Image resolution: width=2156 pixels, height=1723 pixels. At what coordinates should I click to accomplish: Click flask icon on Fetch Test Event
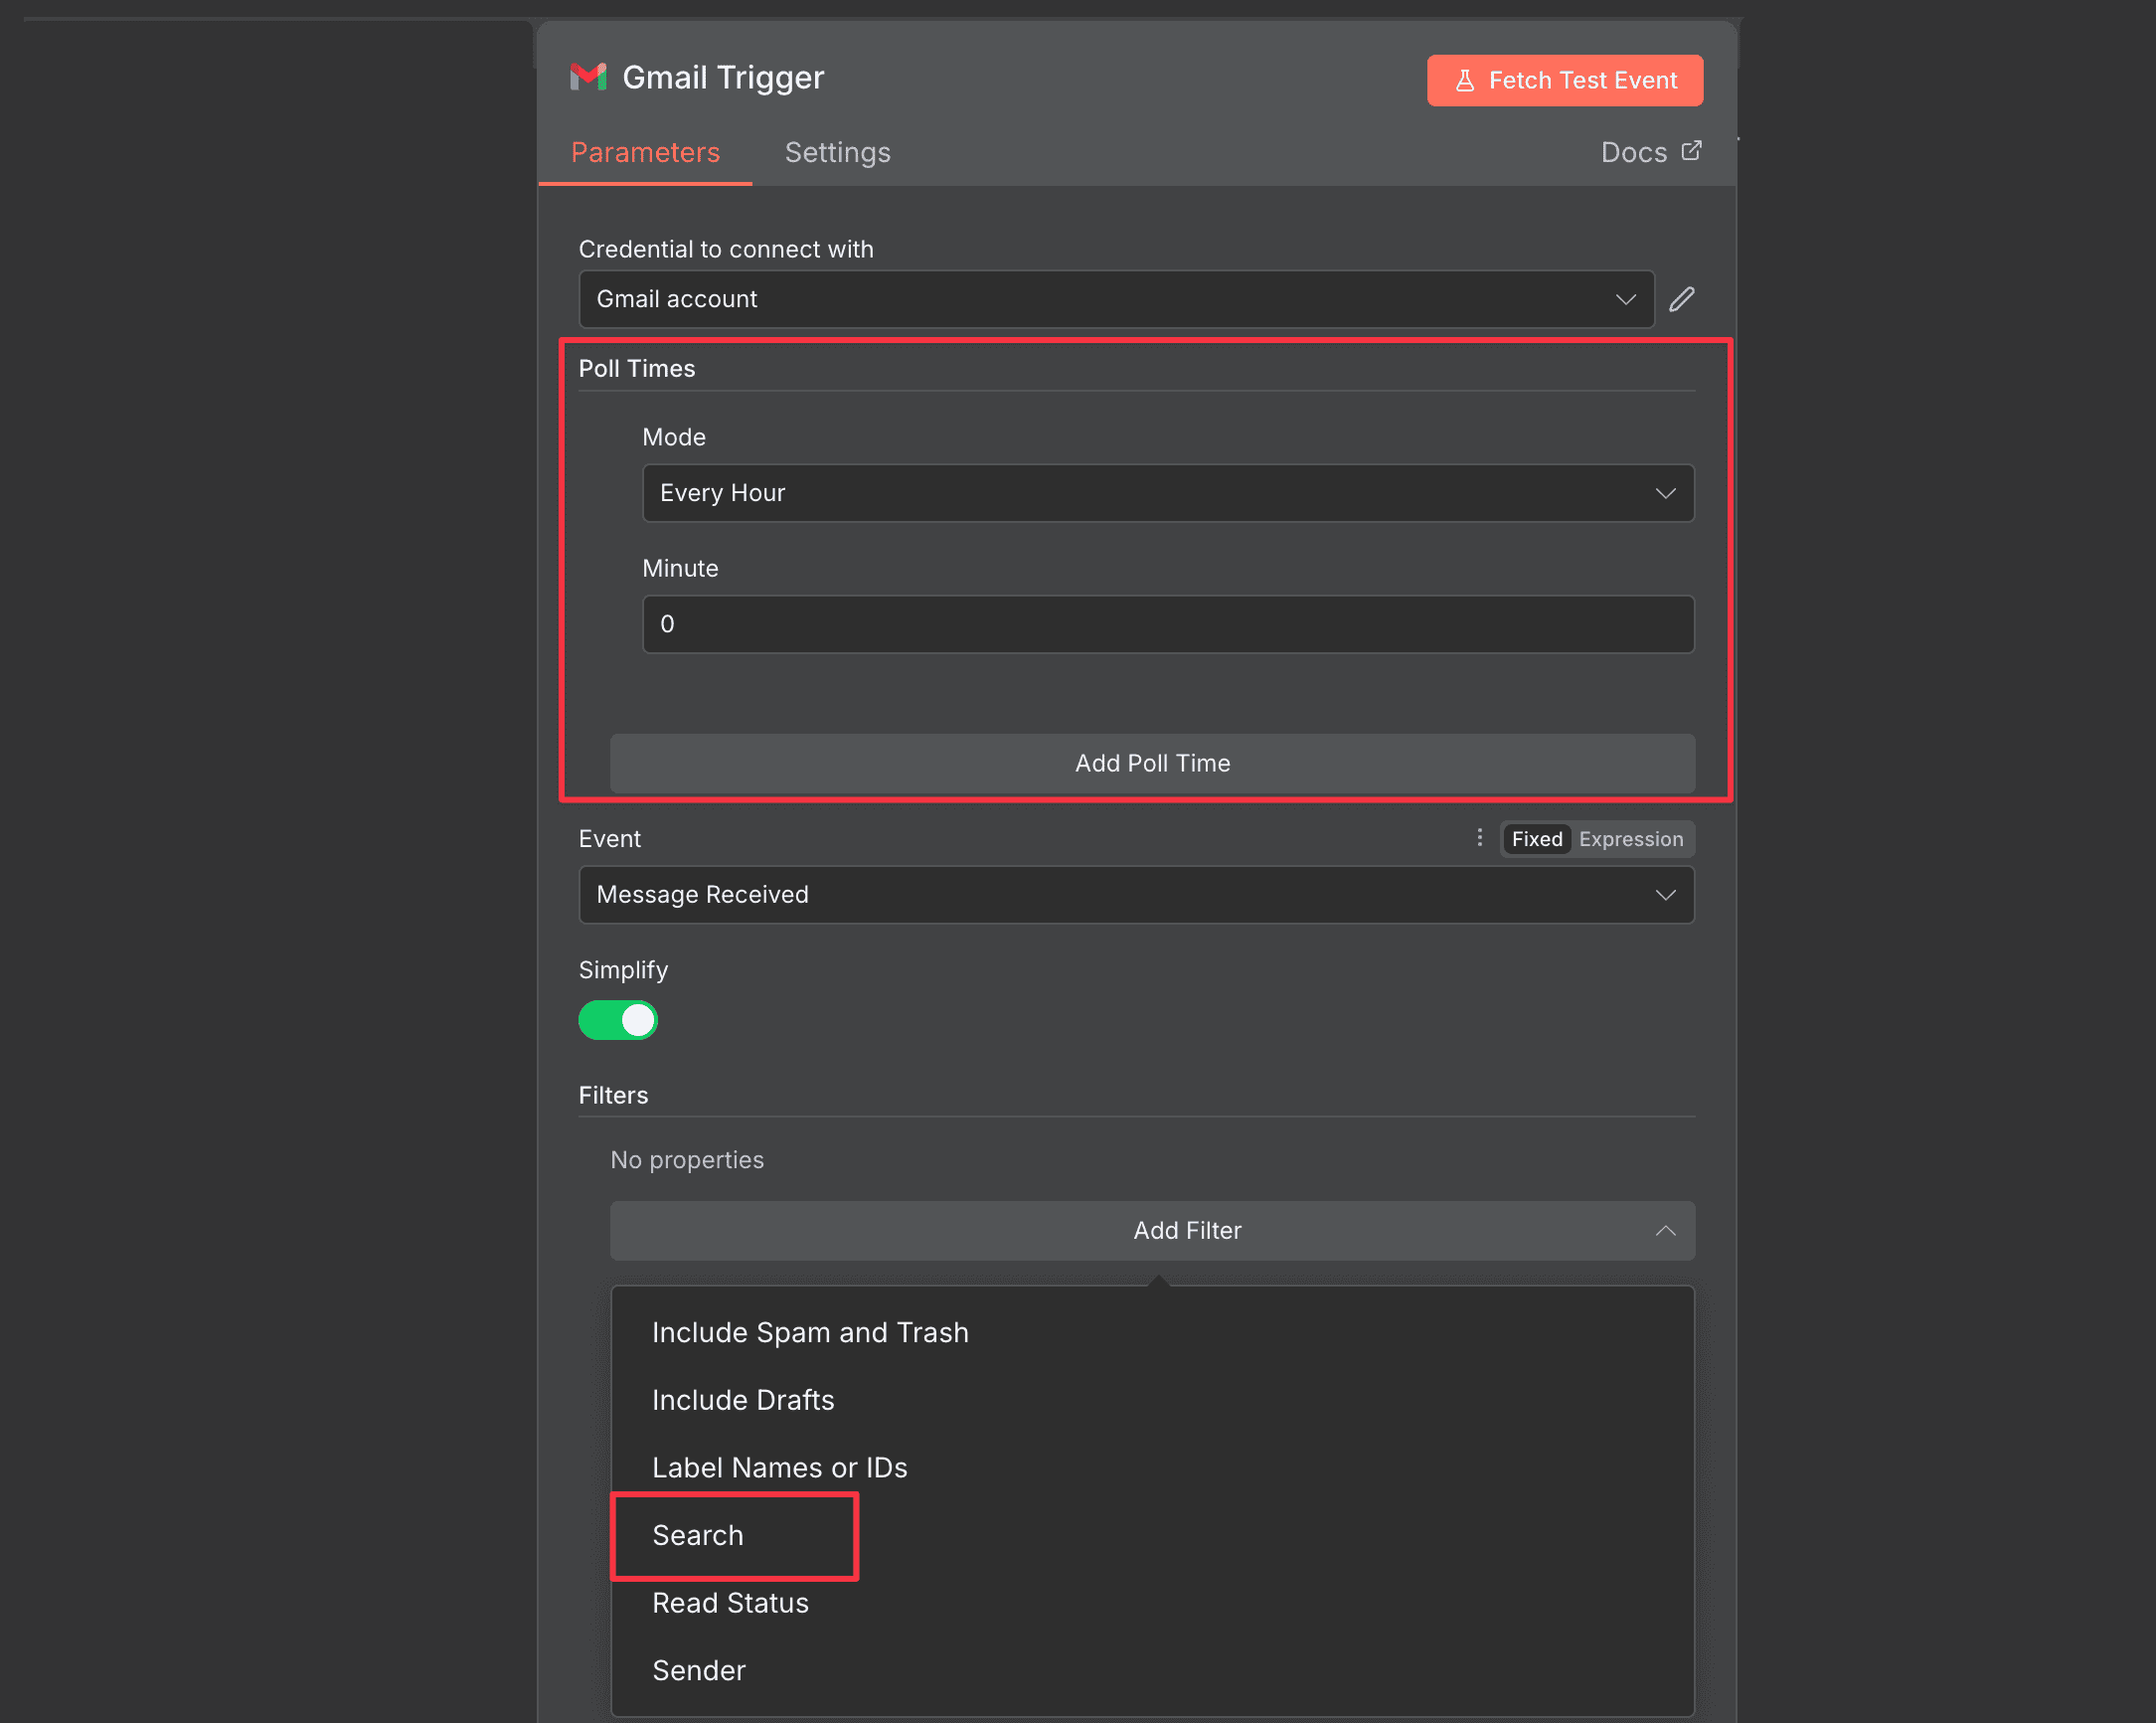tap(1464, 81)
